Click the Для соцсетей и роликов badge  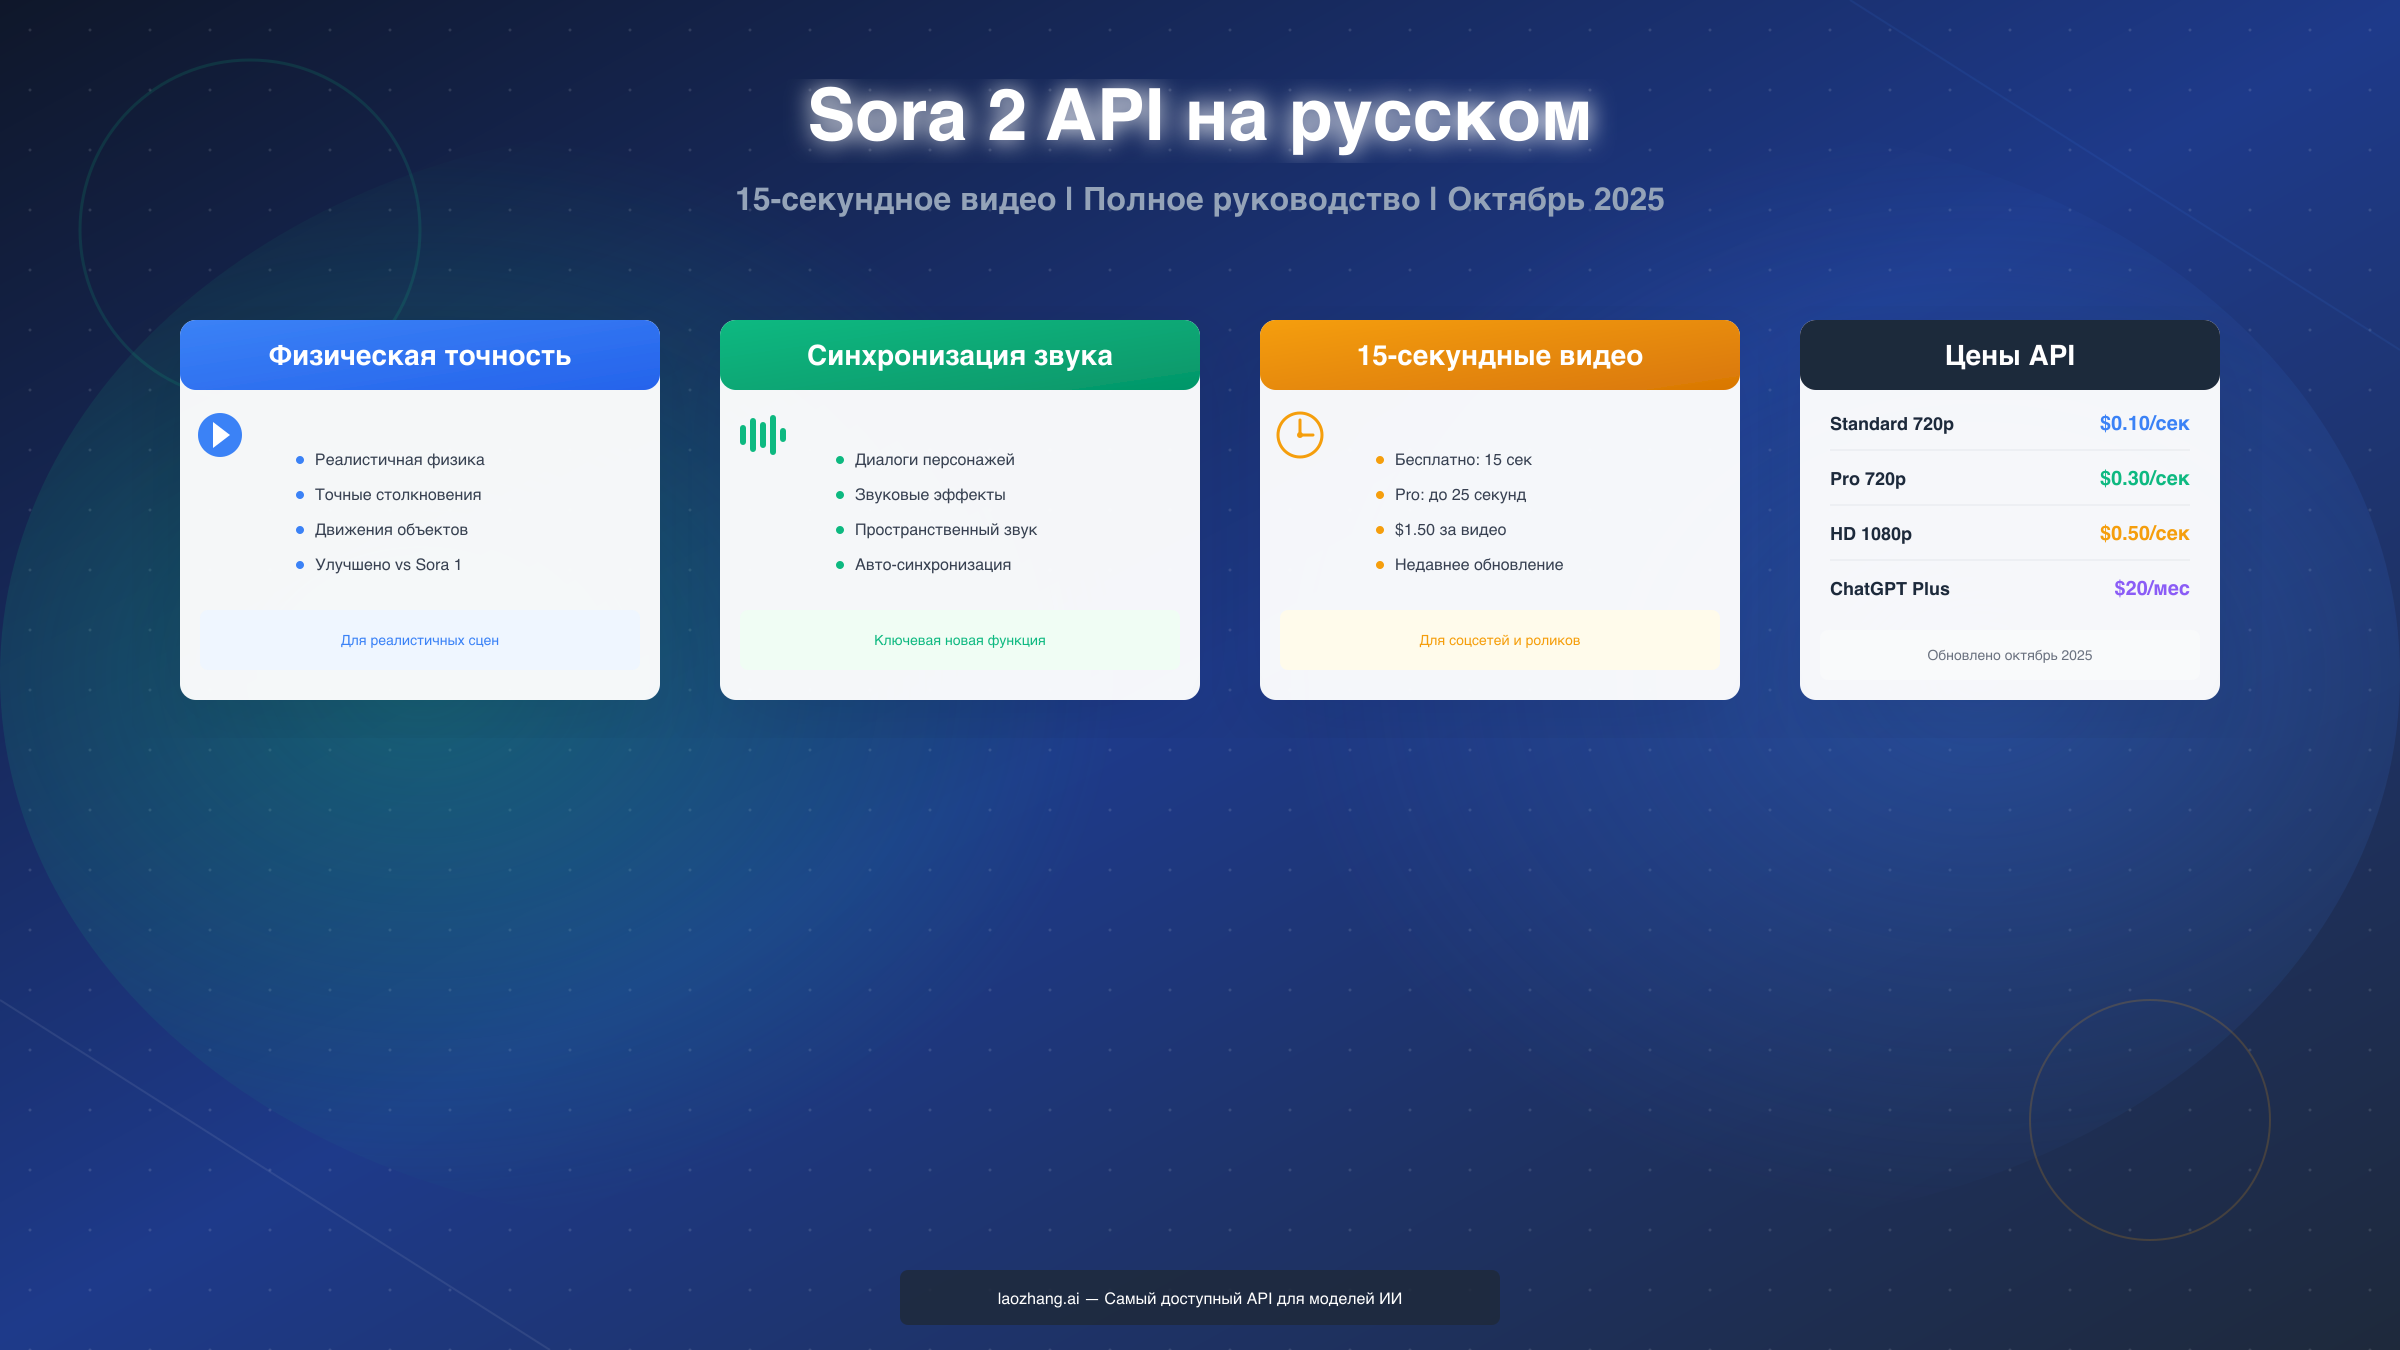(1499, 640)
